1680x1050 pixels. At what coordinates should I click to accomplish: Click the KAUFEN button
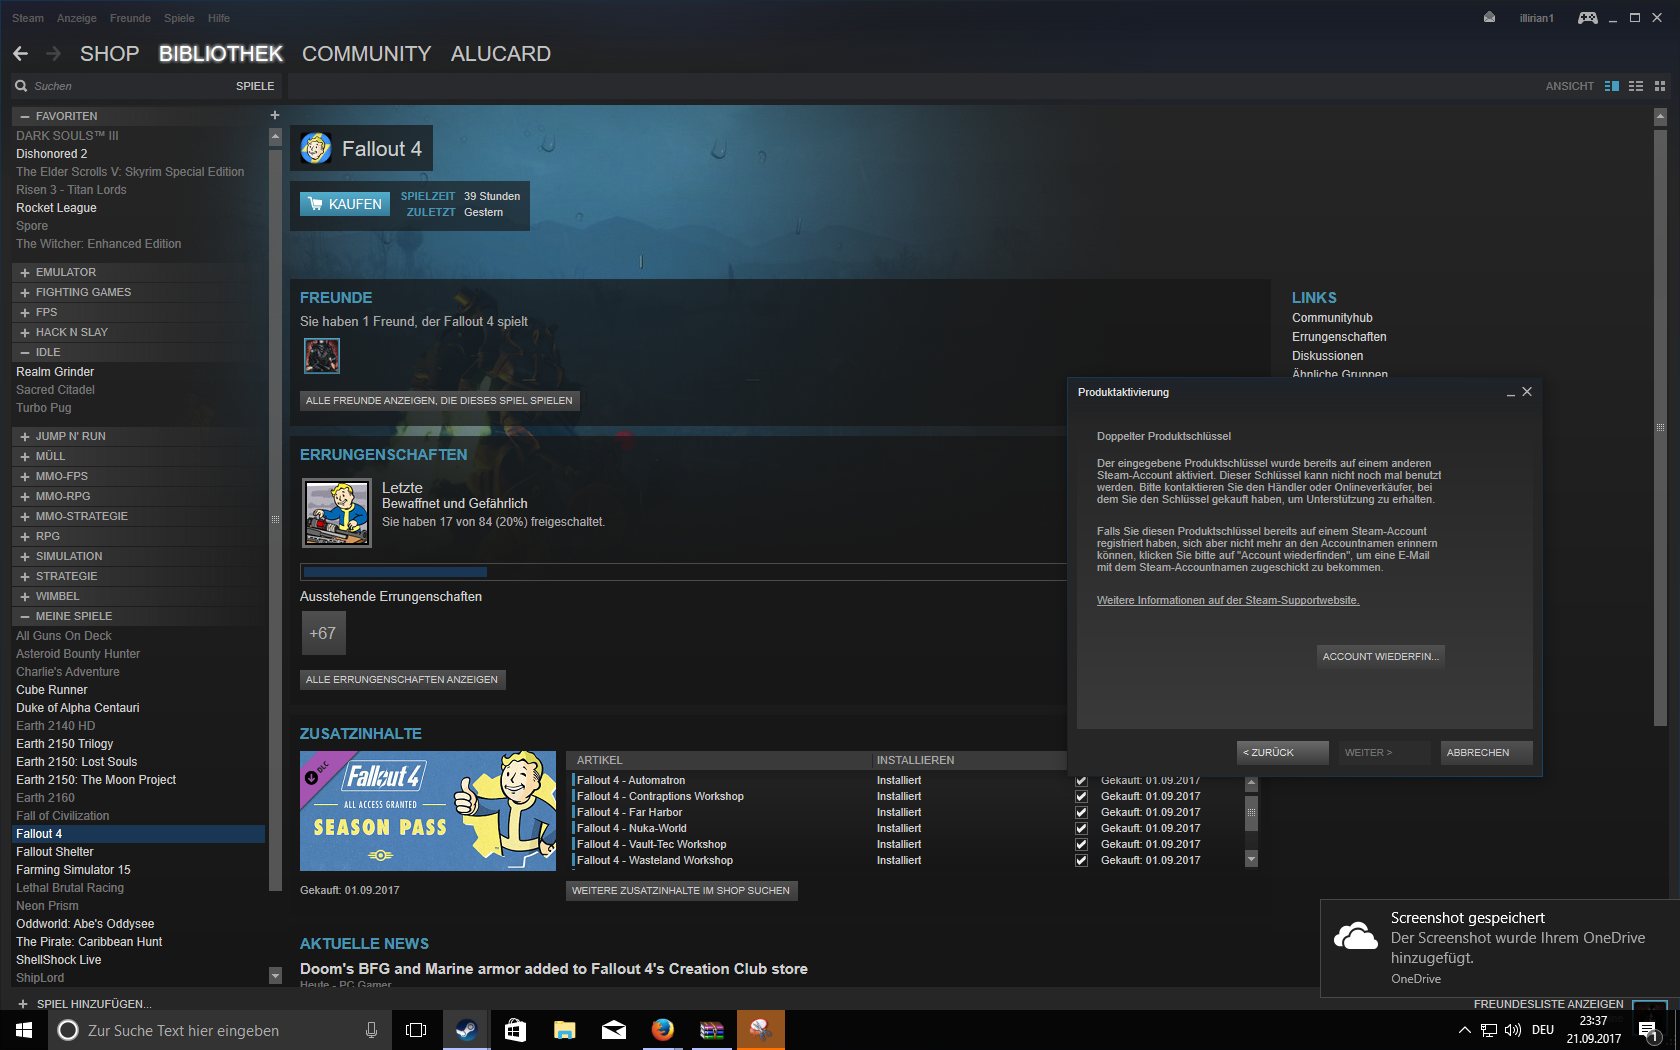(345, 204)
